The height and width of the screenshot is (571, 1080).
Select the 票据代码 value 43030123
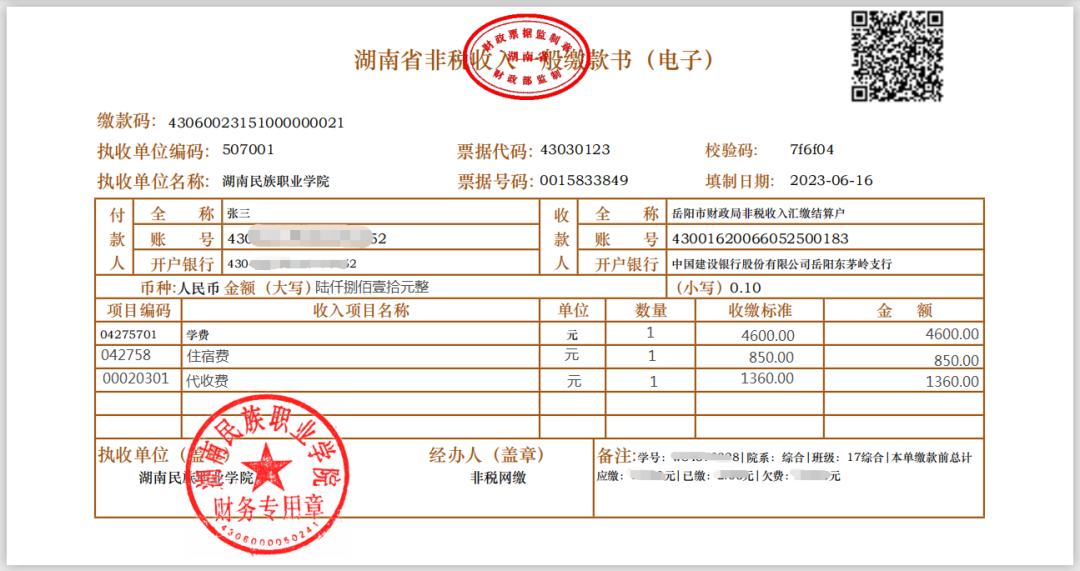point(574,151)
